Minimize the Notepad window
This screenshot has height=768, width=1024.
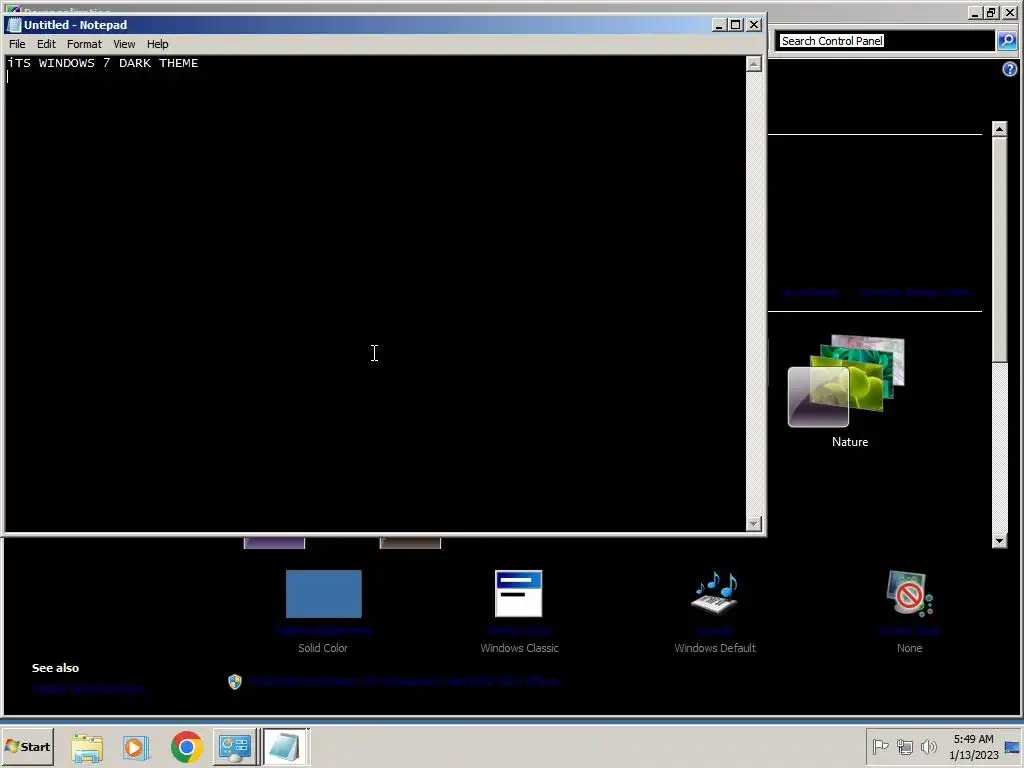click(720, 25)
